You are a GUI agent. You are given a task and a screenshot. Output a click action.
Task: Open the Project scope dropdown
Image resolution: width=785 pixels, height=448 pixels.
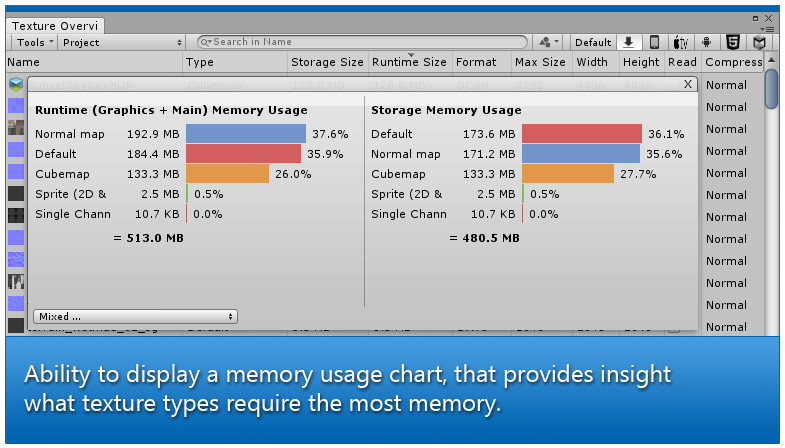coord(122,42)
